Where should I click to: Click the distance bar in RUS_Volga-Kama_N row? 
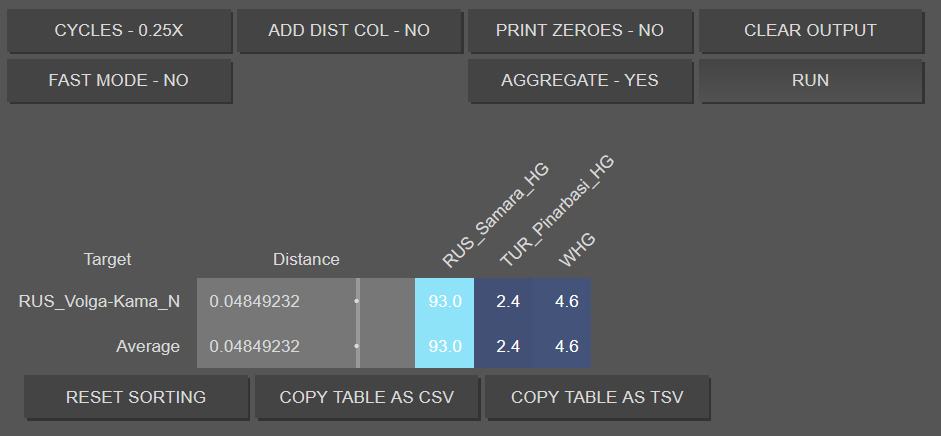click(305, 301)
